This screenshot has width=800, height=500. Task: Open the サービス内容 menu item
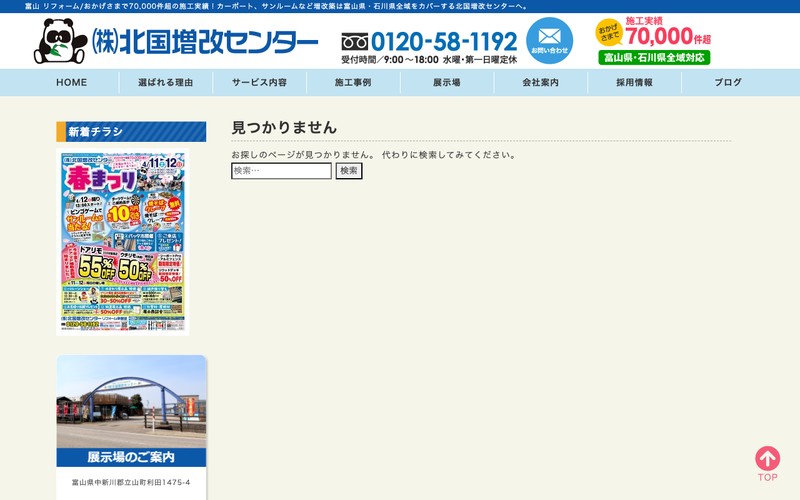tap(259, 82)
